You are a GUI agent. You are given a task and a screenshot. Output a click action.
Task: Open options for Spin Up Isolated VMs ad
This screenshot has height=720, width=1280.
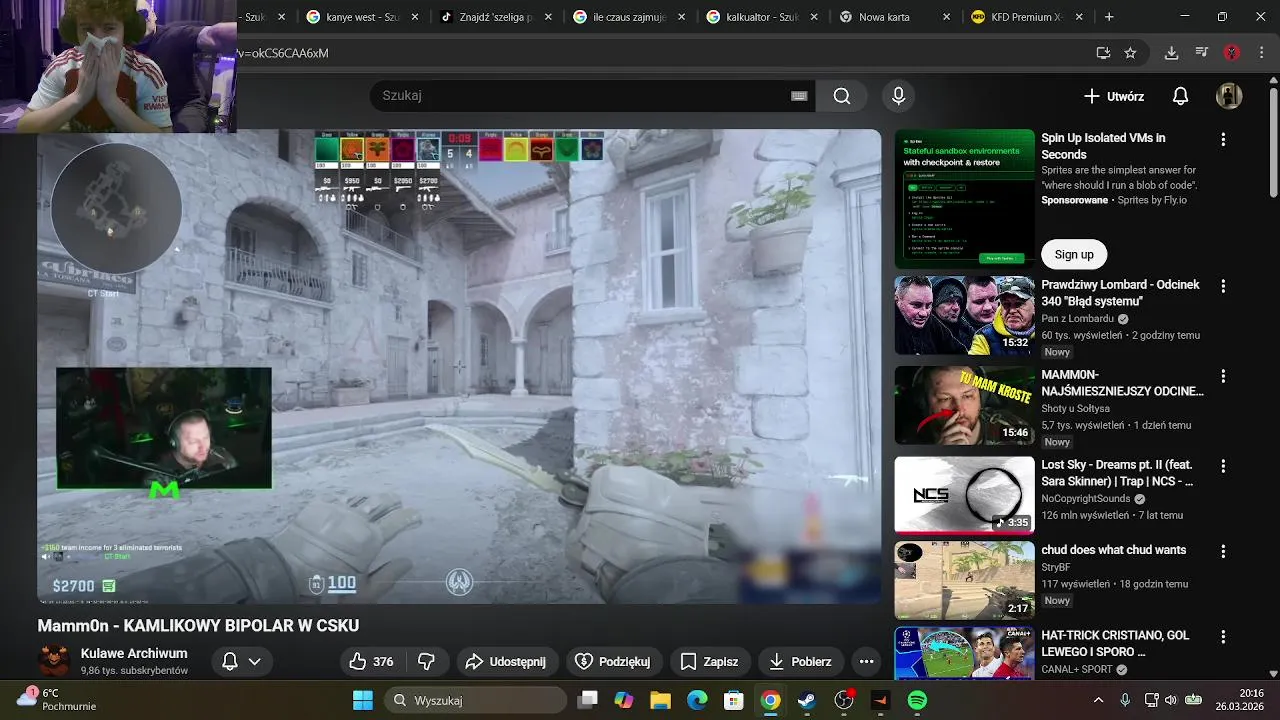[x=1222, y=140]
